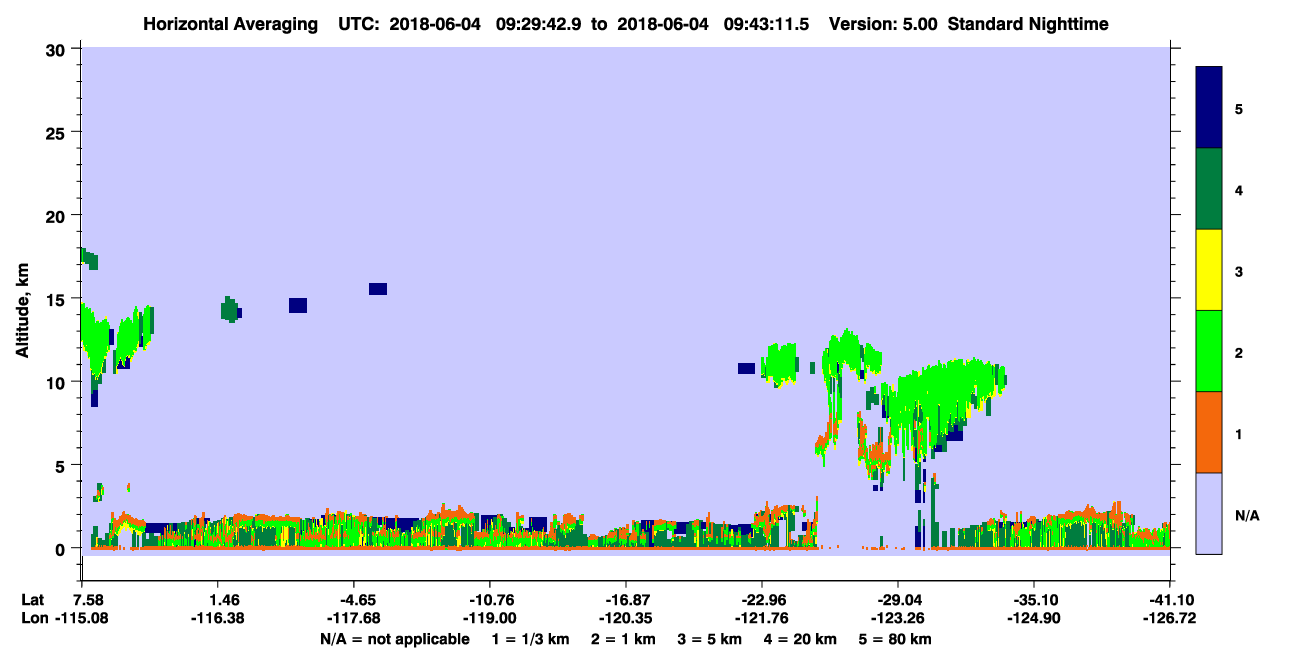Click the dark blue colorbar segment labeled 5
The width and height of the screenshot is (1300, 667).
click(x=1209, y=107)
